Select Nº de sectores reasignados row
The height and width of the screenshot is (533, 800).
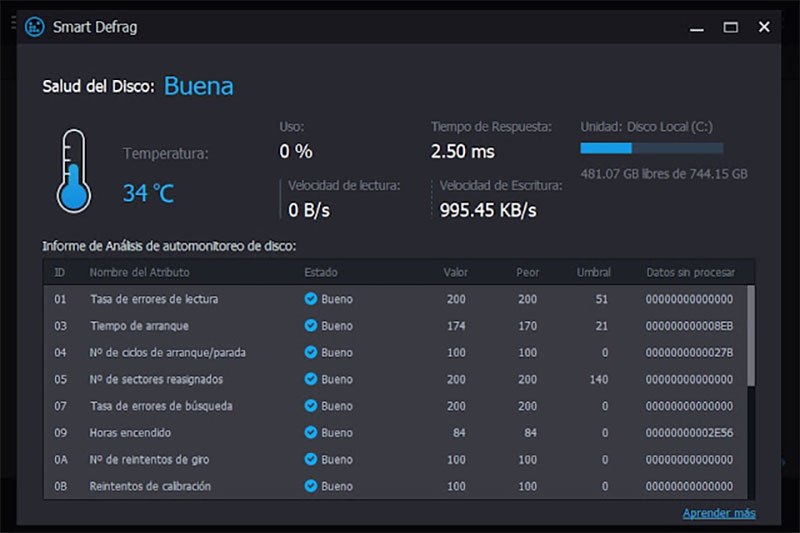pyautogui.click(x=395, y=379)
